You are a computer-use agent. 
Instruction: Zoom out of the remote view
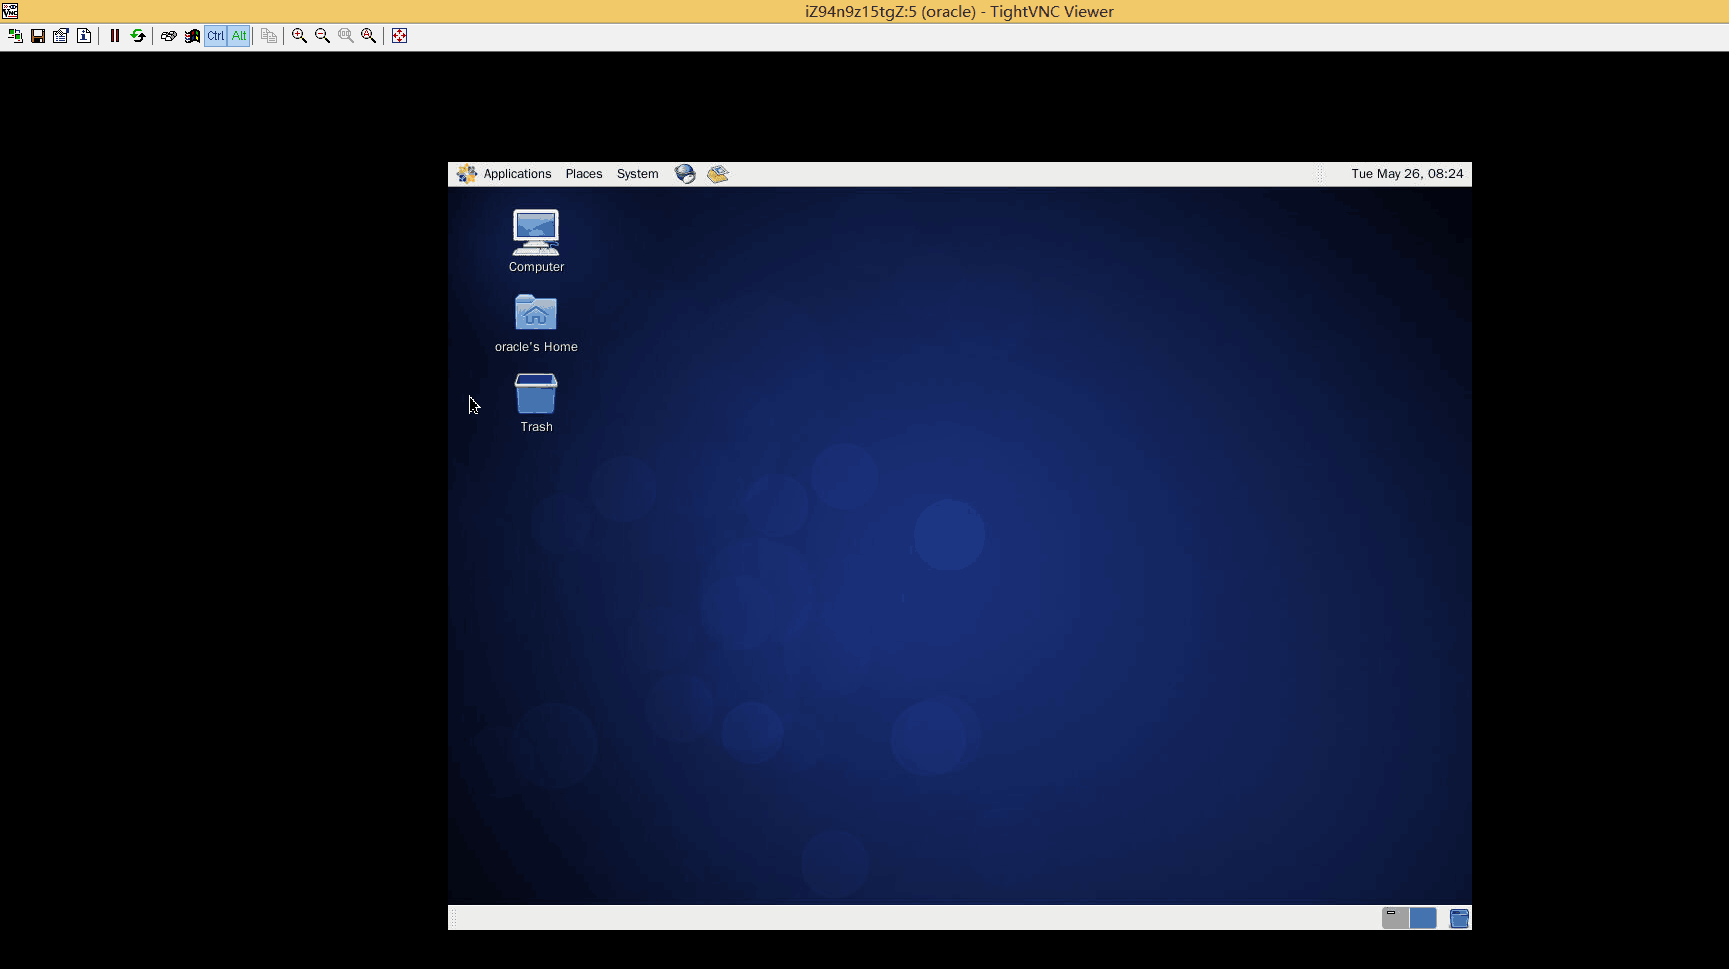click(x=322, y=36)
